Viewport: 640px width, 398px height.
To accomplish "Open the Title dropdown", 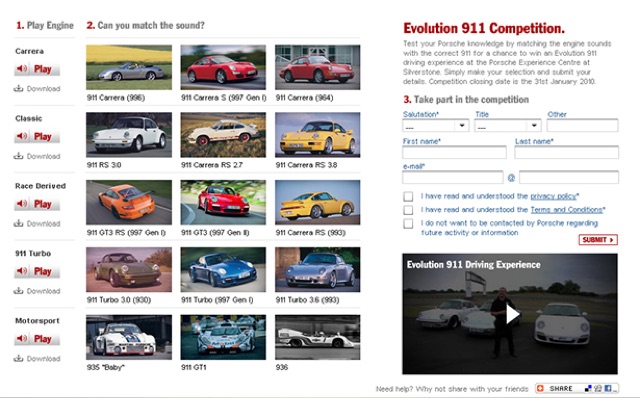I will click(508, 126).
